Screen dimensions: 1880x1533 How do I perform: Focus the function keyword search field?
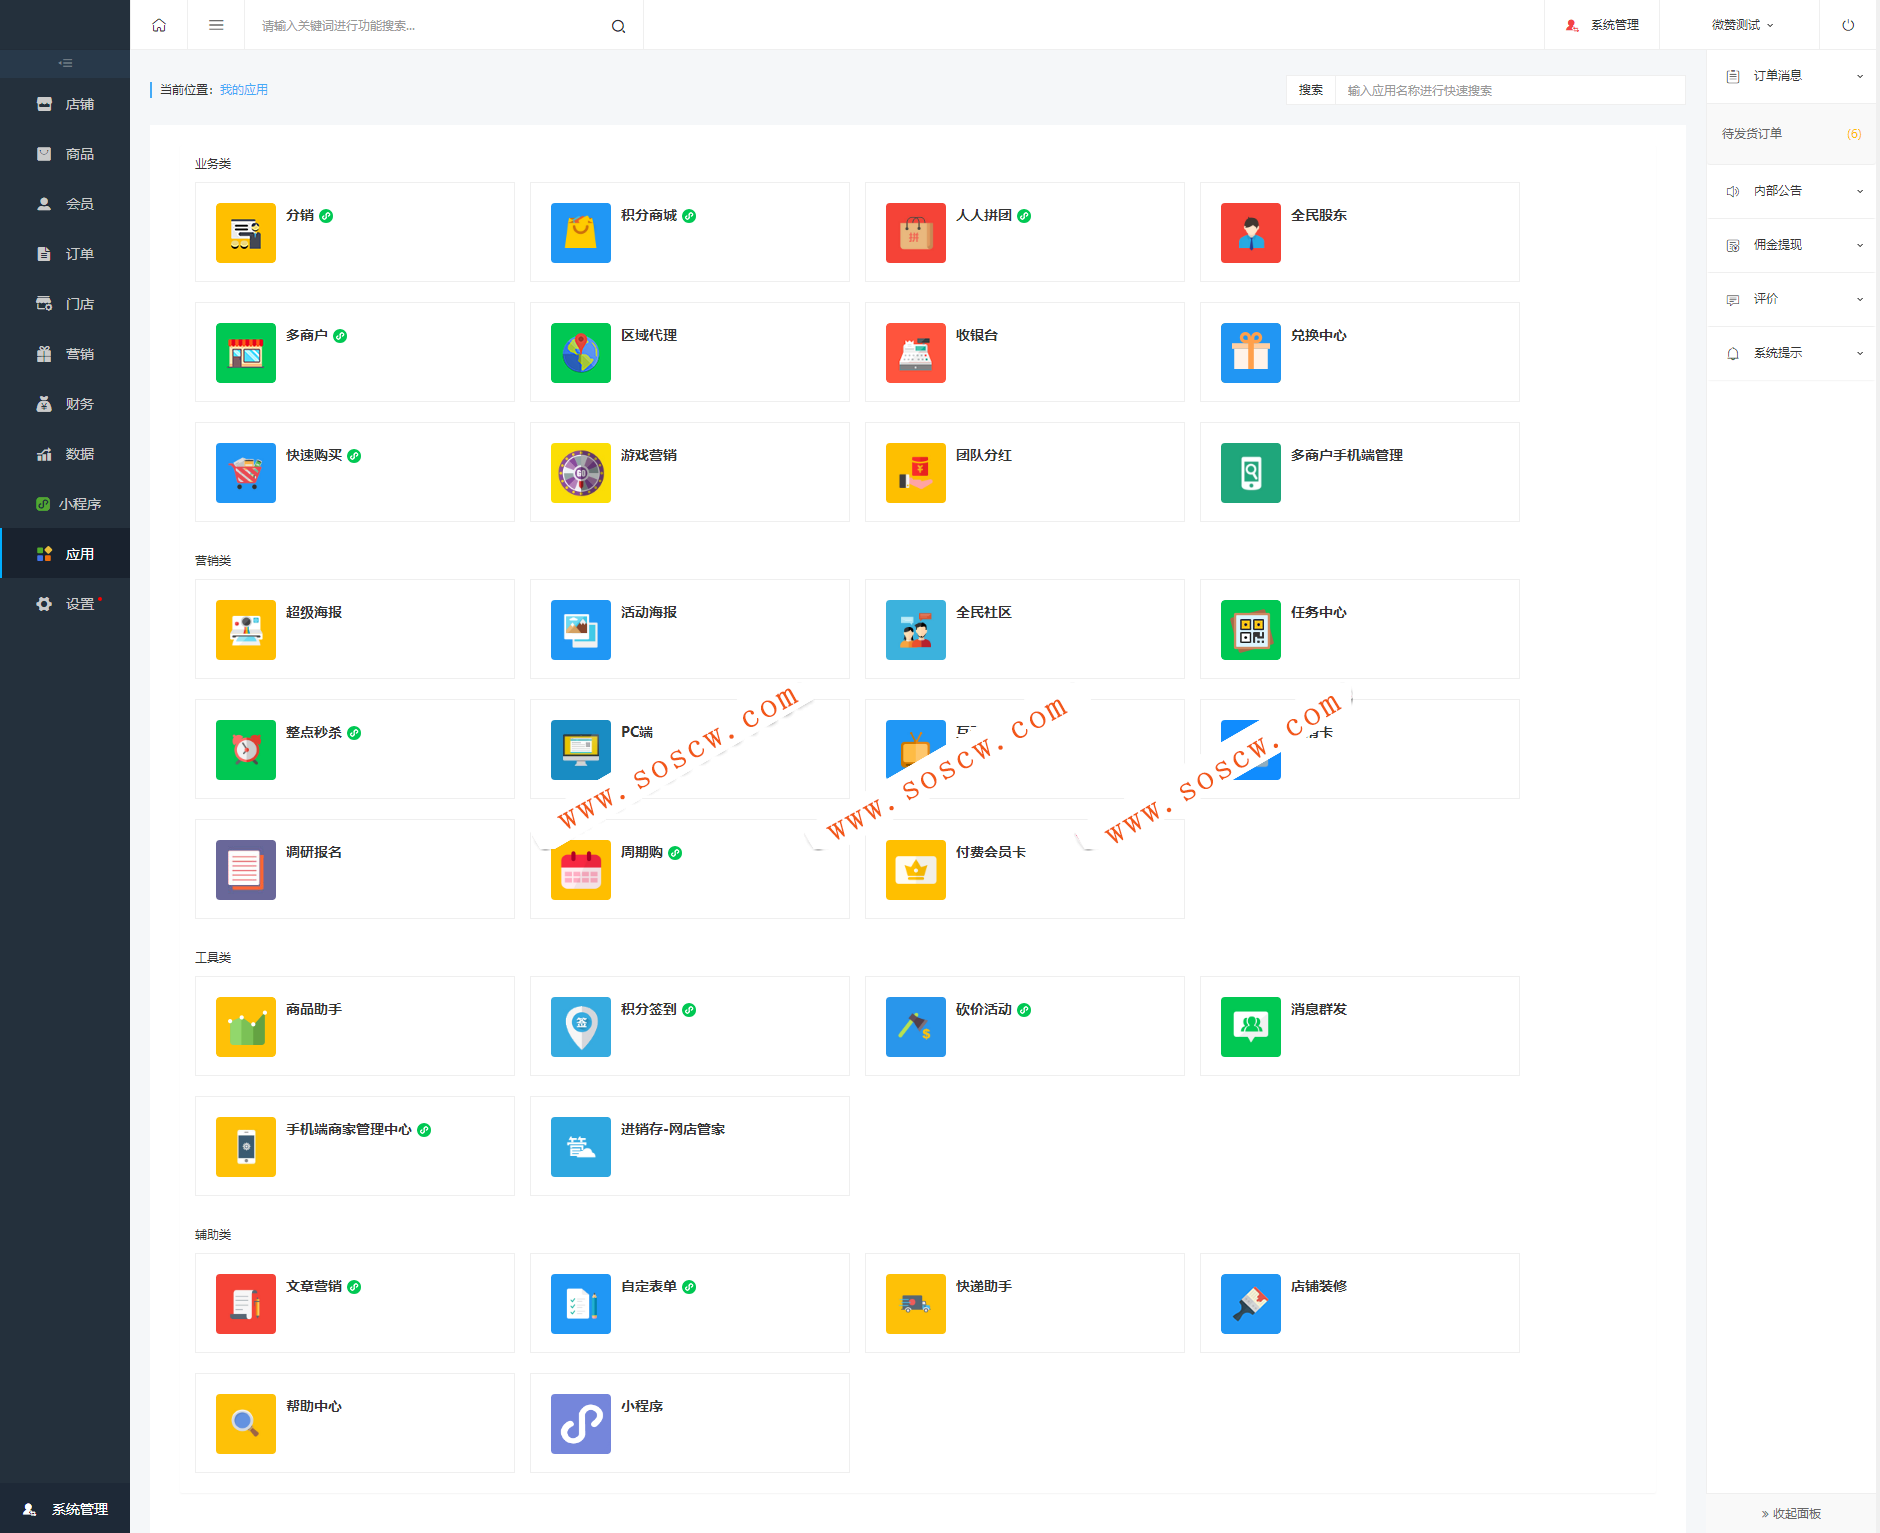(430, 26)
